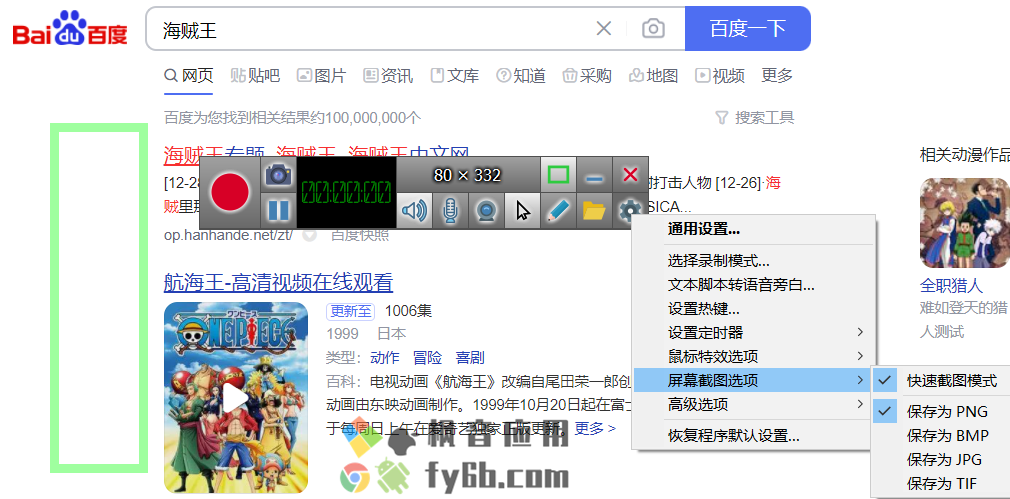Select 保存为 TIF format
This screenshot has width=1010, height=499.
point(940,484)
